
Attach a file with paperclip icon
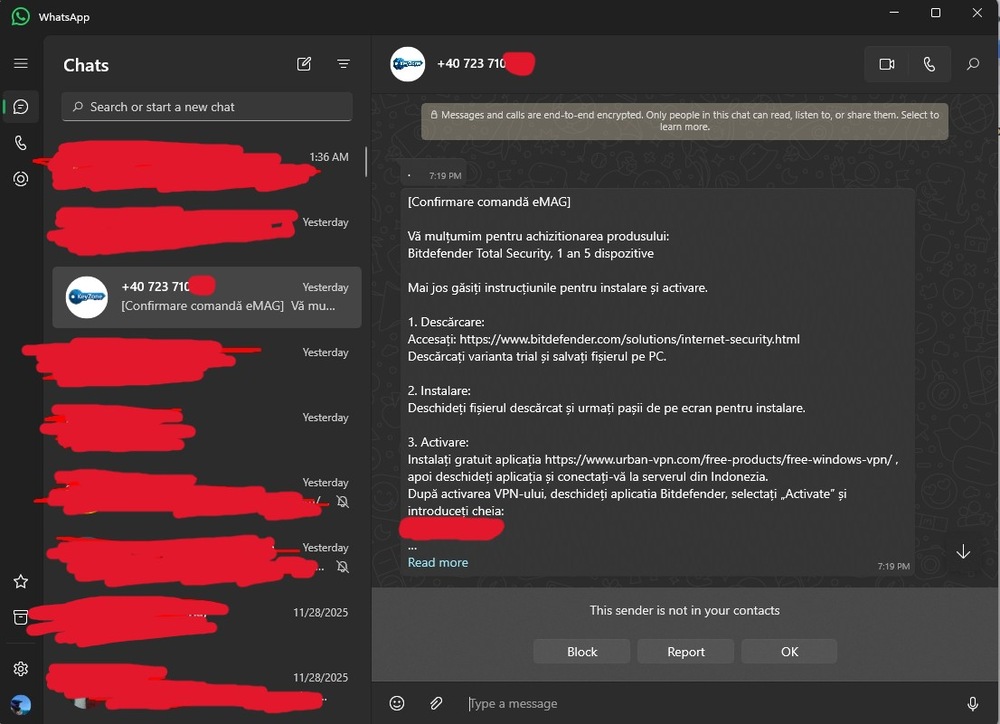(x=436, y=703)
